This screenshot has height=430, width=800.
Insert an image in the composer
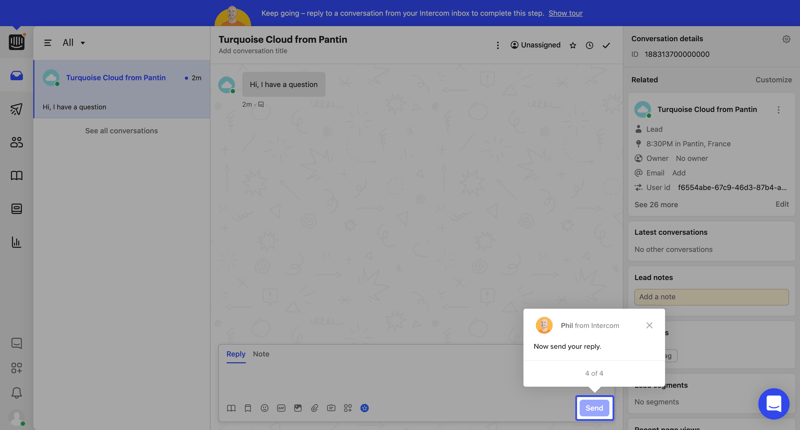pos(298,408)
